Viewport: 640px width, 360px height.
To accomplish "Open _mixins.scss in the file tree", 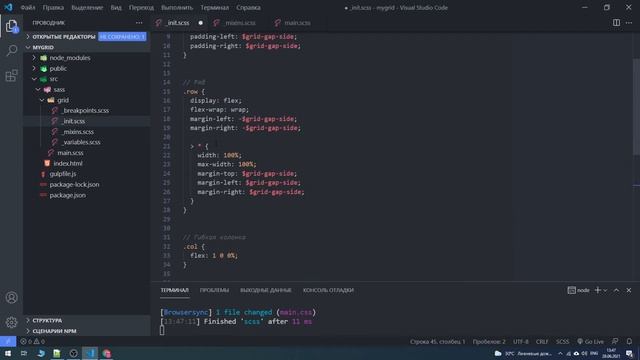I will [87, 132].
